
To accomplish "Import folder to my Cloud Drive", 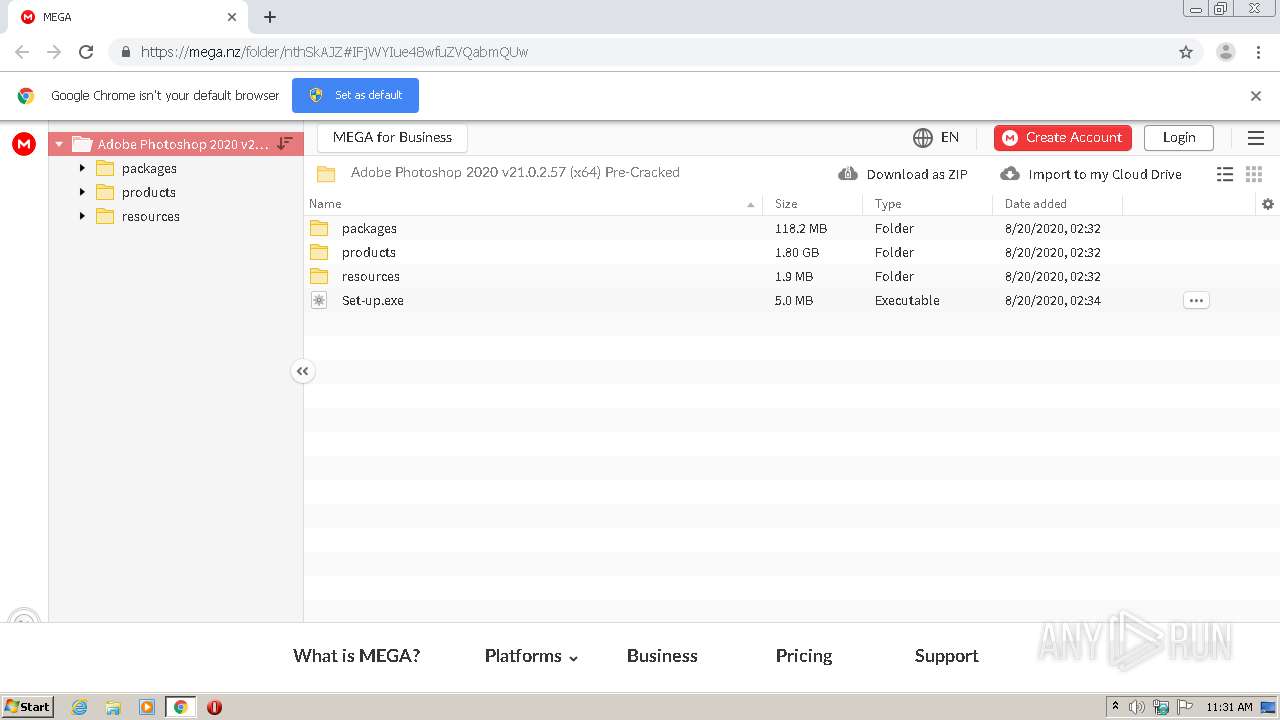I will tap(1091, 174).
